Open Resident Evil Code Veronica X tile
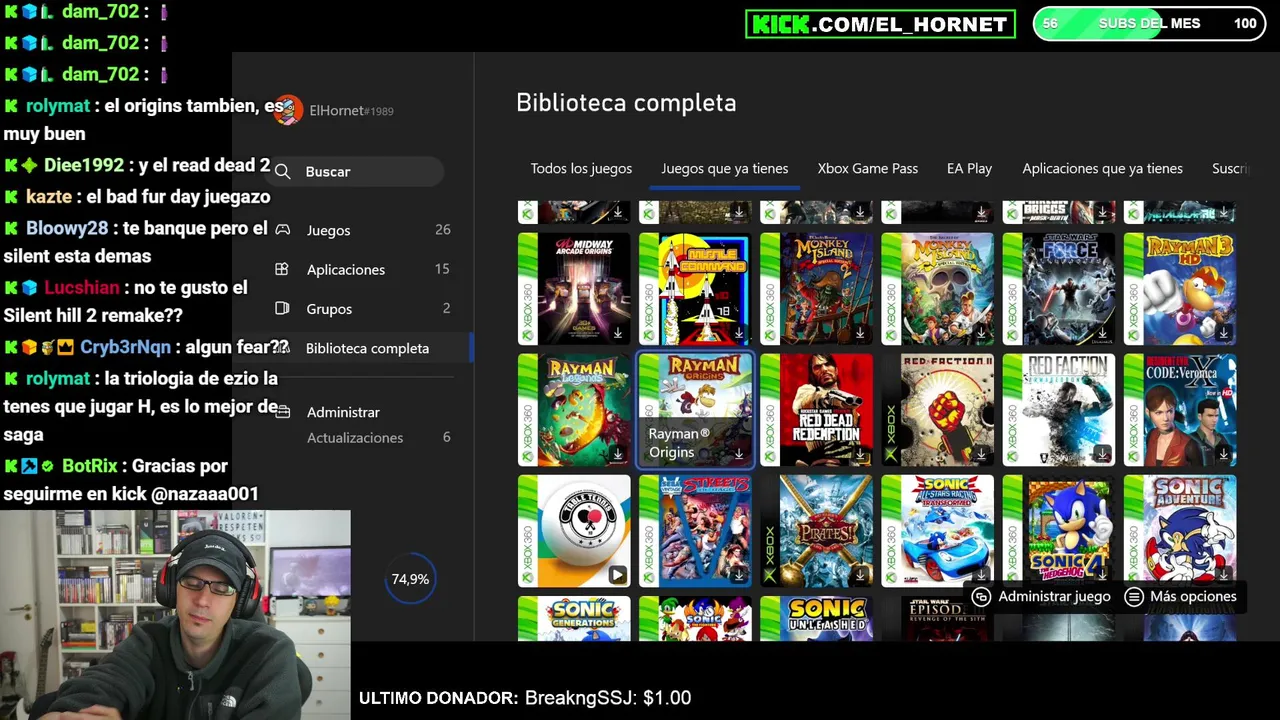Screen dimensions: 1280x720 click(x=1179, y=410)
